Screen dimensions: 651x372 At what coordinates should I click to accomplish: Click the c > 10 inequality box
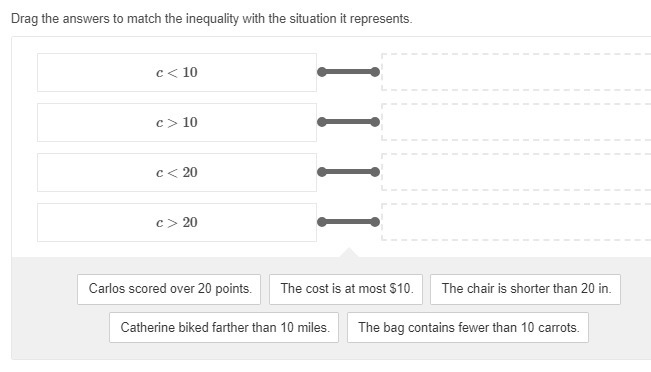[177, 122]
